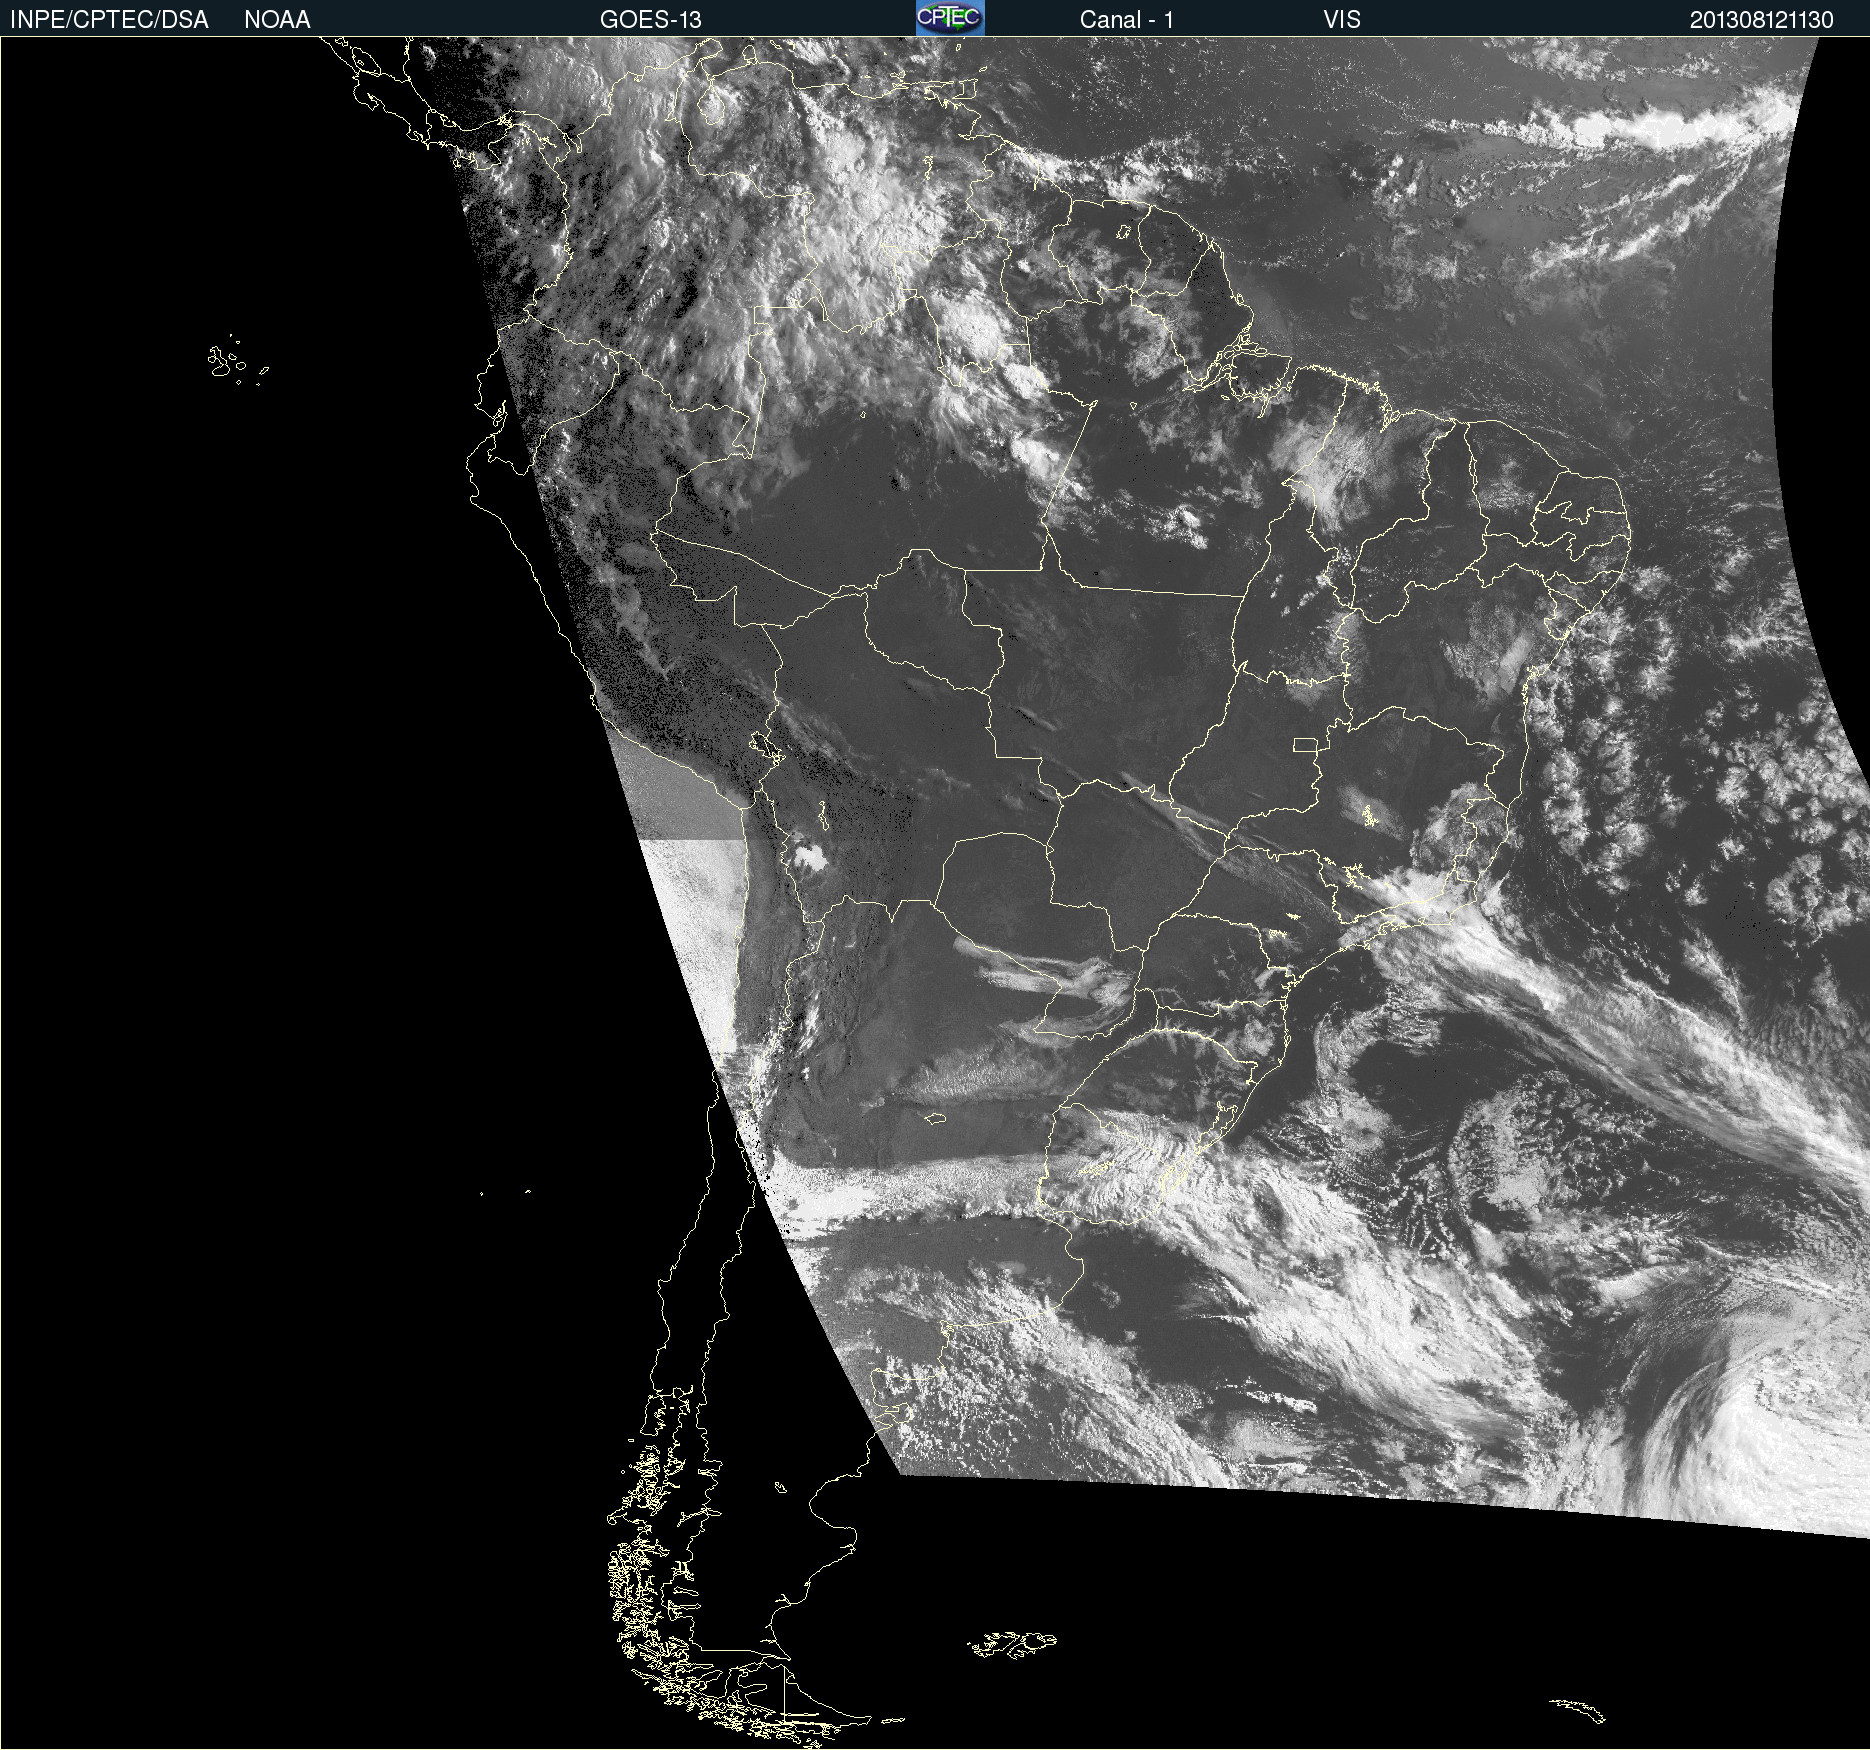
Task: Click the Canal - 1 channel label
Action: coord(1127,20)
